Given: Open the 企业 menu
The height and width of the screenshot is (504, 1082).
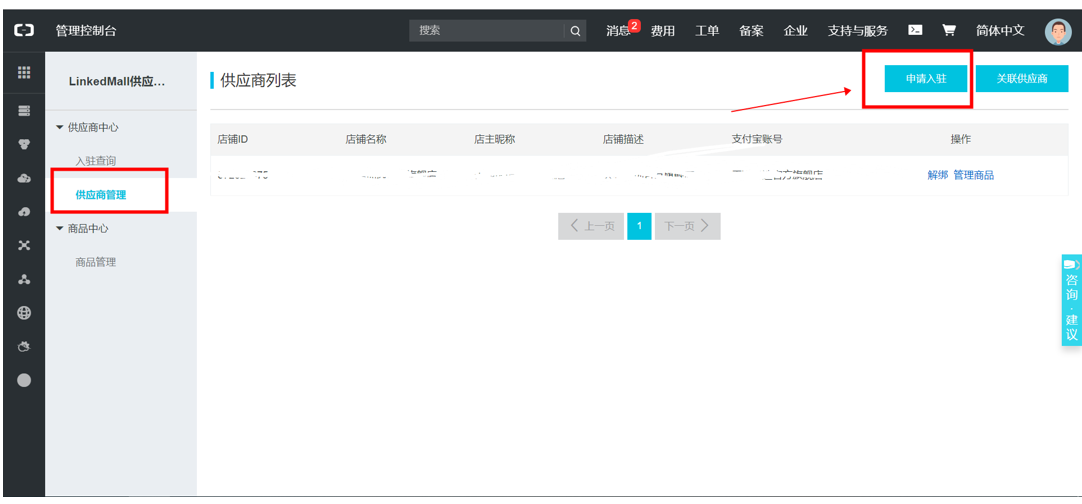Looking at the screenshot, I should pos(796,30).
